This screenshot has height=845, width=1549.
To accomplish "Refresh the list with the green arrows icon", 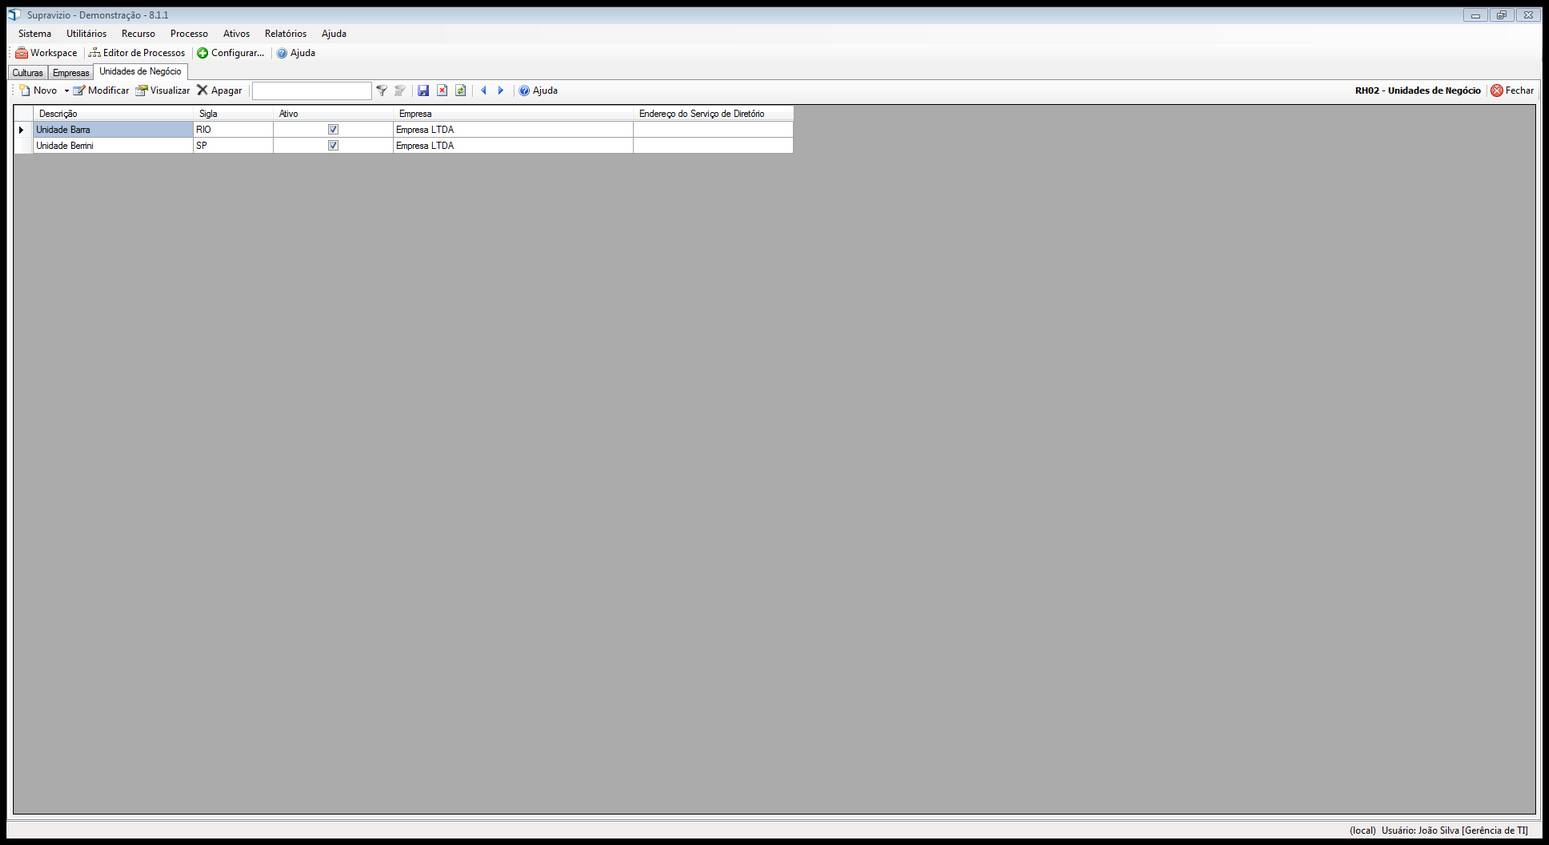I will click(460, 90).
